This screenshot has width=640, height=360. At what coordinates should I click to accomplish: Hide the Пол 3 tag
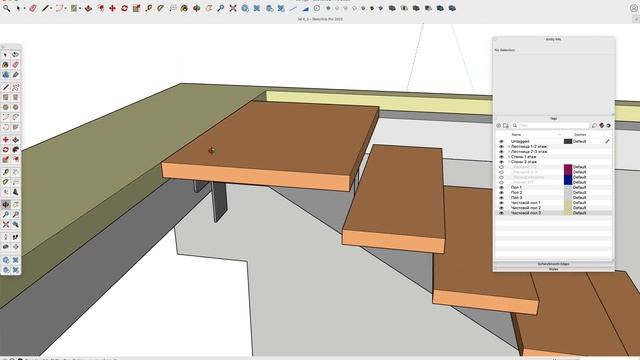click(502, 198)
